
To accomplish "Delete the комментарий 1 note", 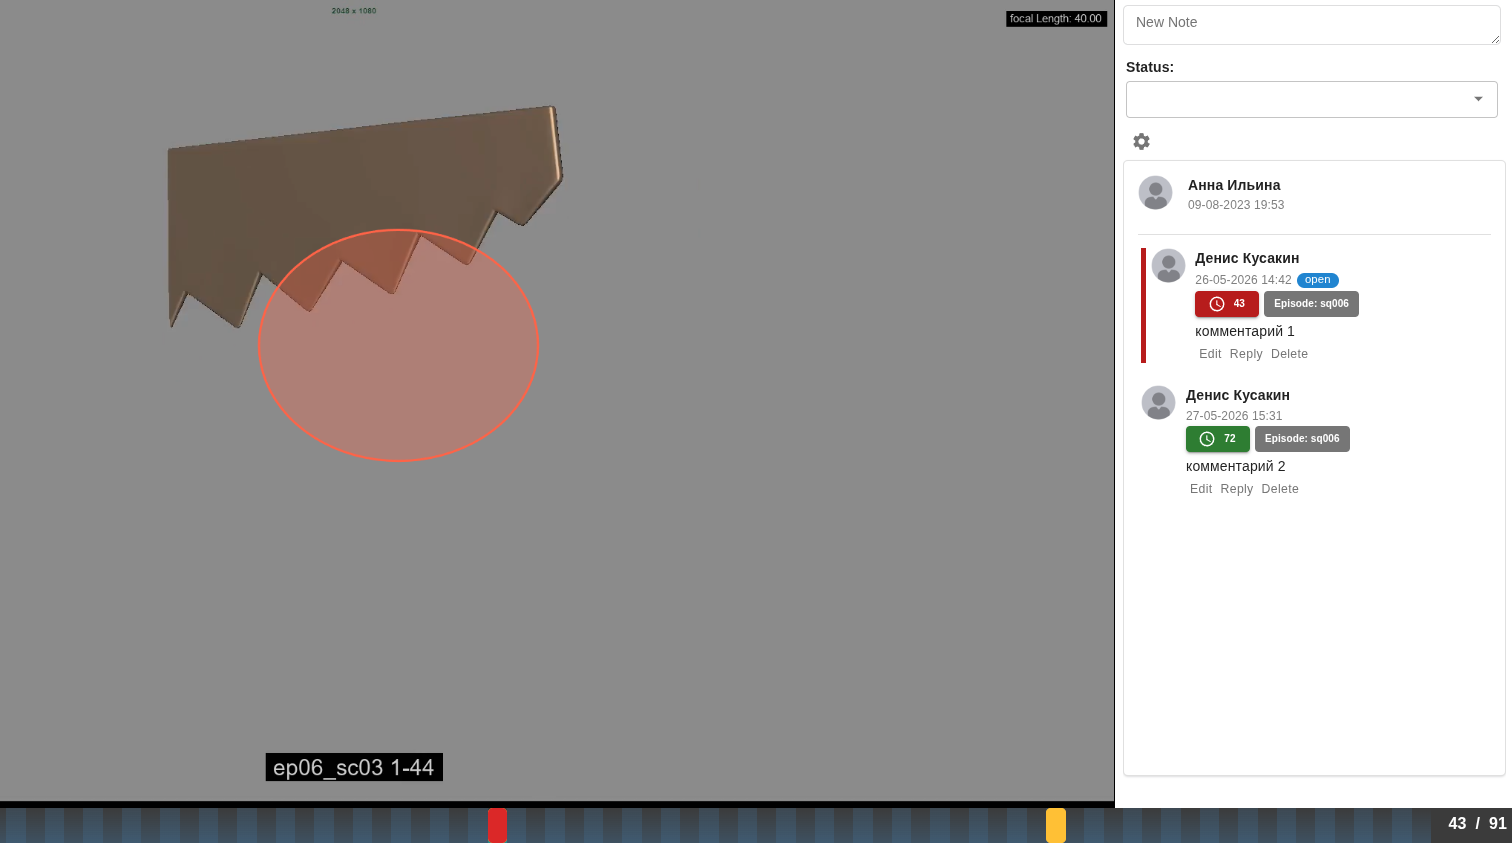I will (1289, 354).
